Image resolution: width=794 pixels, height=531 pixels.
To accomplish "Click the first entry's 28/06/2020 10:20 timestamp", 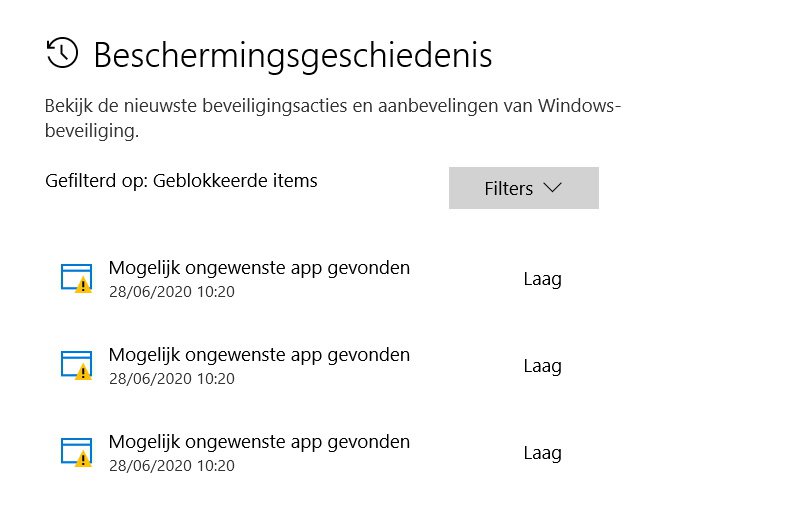I will click(x=172, y=292).
